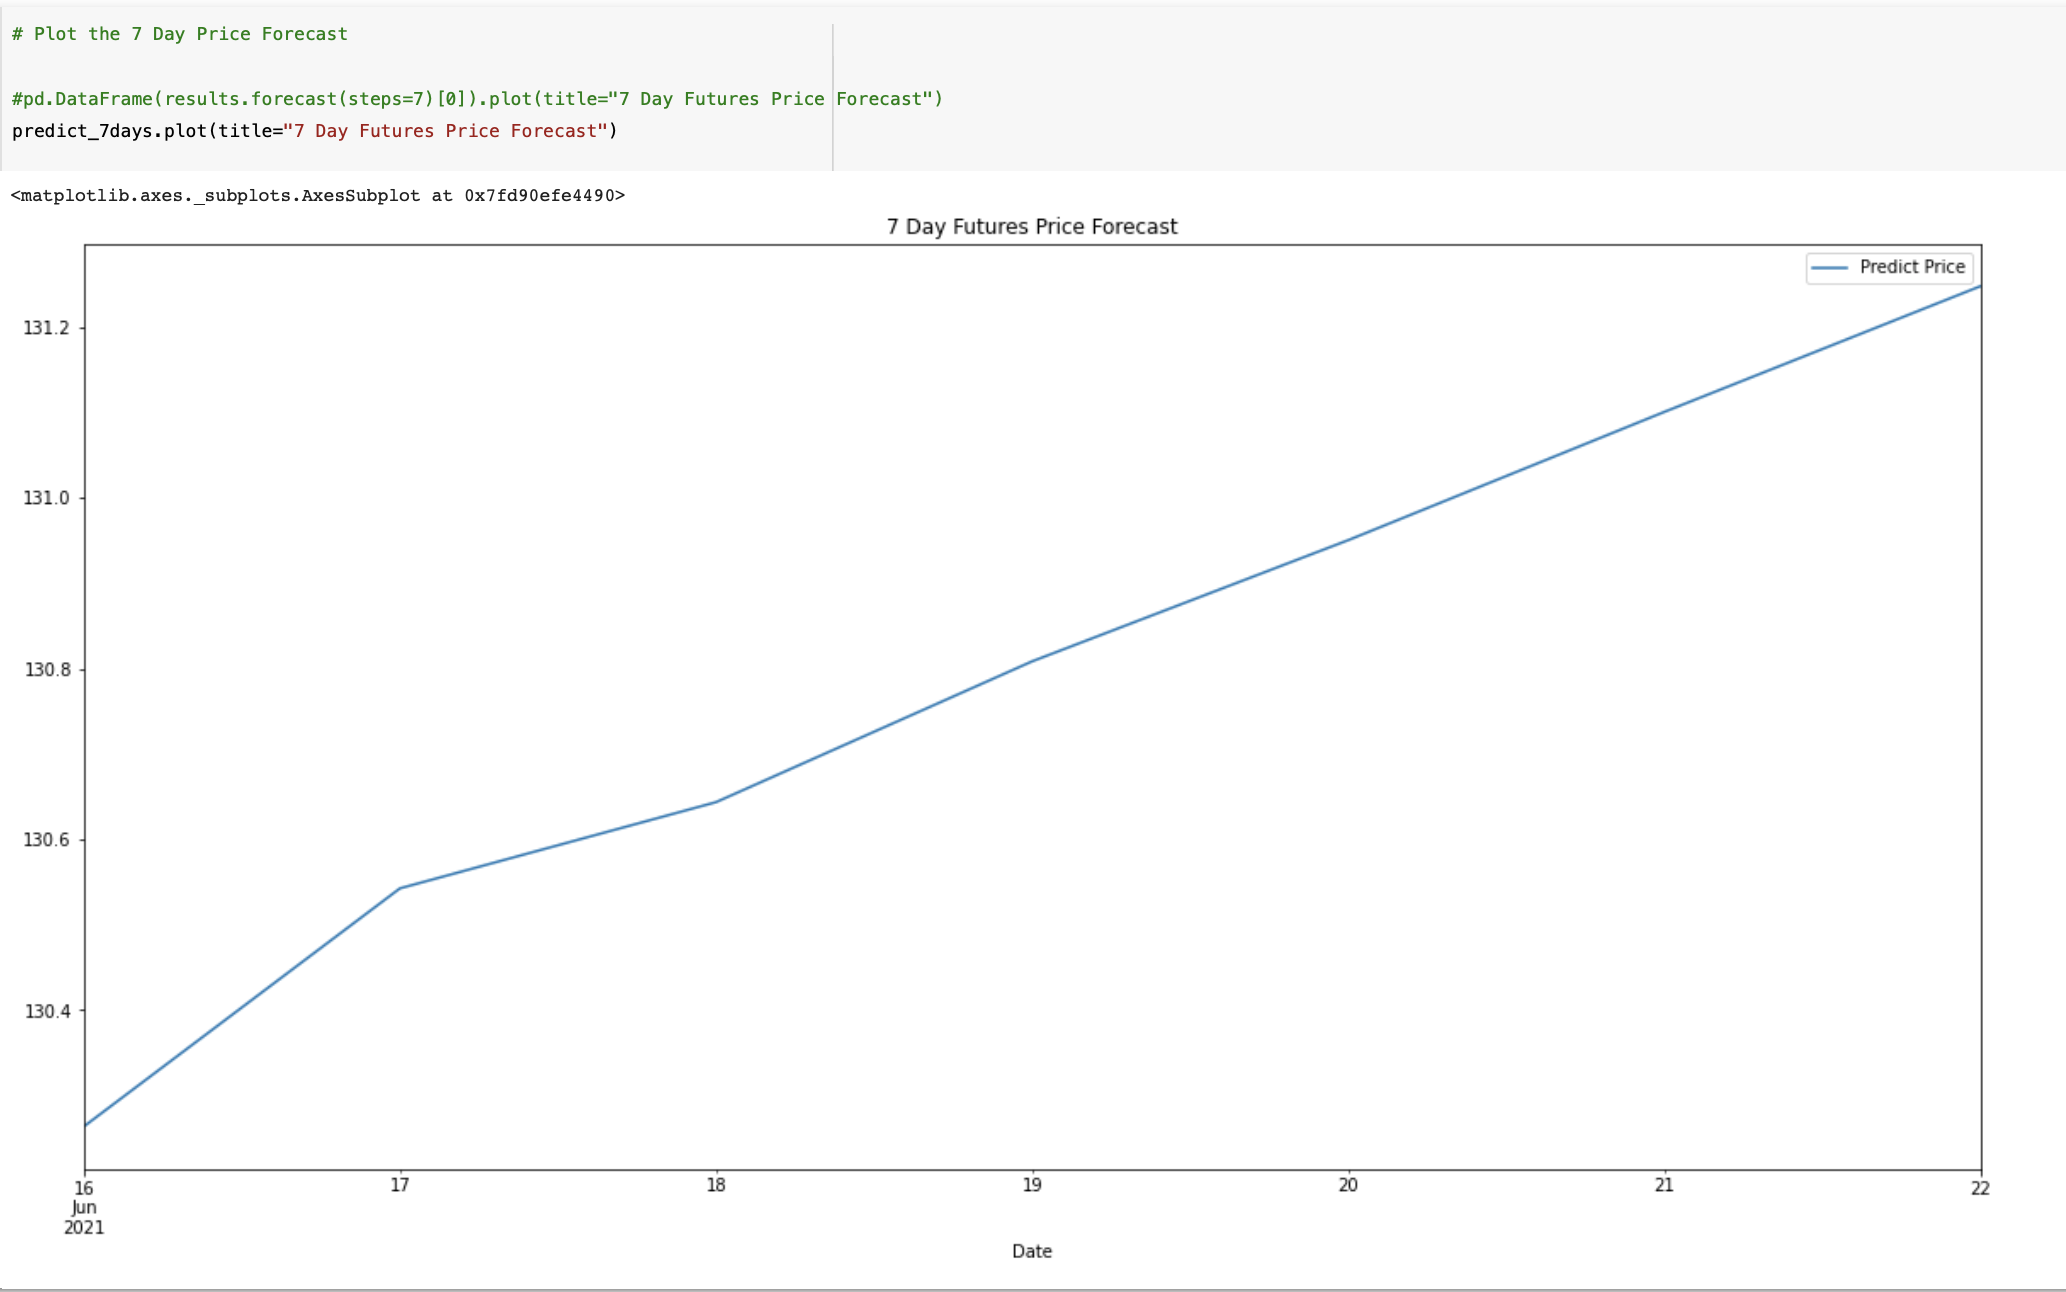The height and width of the screenshot is (1292, 2066).
Task: Select the Jun 2021 date label
Action: coord(84,1217)
